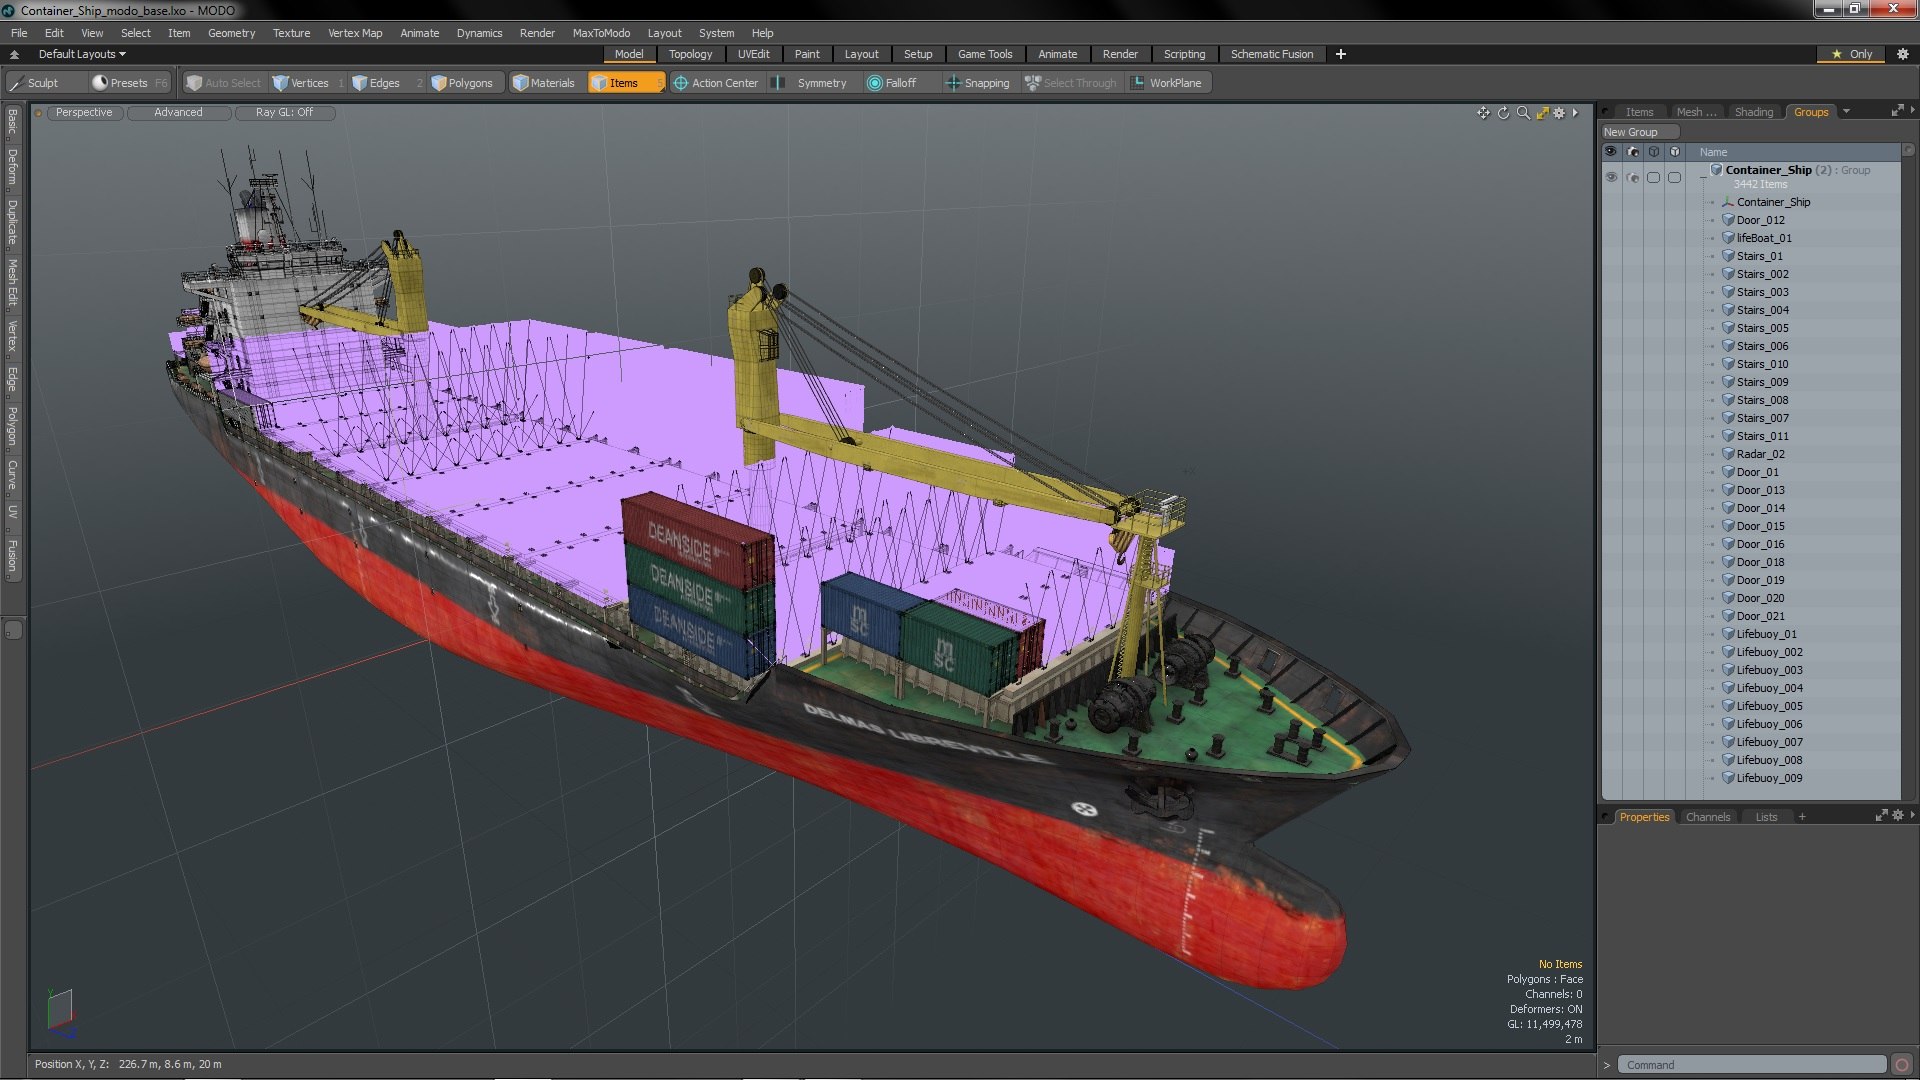1920x1080 pixels.
Task: Switch to the Shading panel tab
Action: pyautogui.click(x=1753, y=112)
